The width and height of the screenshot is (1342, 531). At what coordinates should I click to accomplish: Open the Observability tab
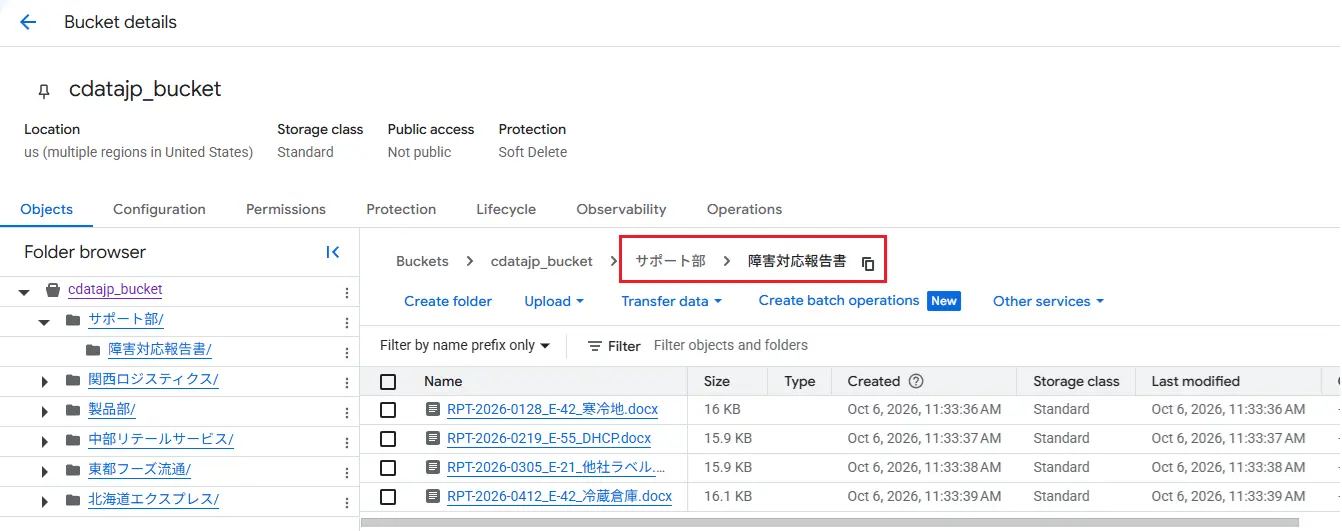click(x=621, y=209)
